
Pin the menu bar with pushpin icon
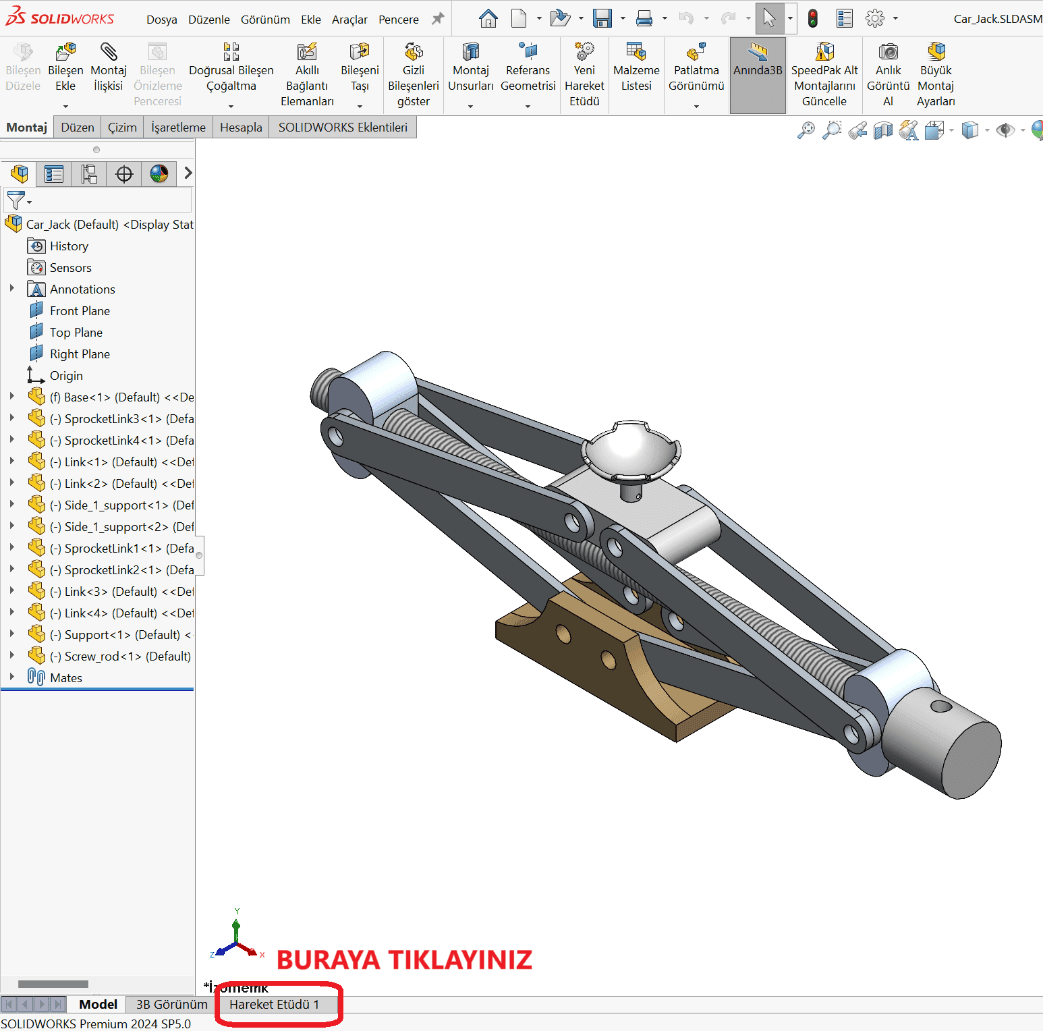click(437, 19)
